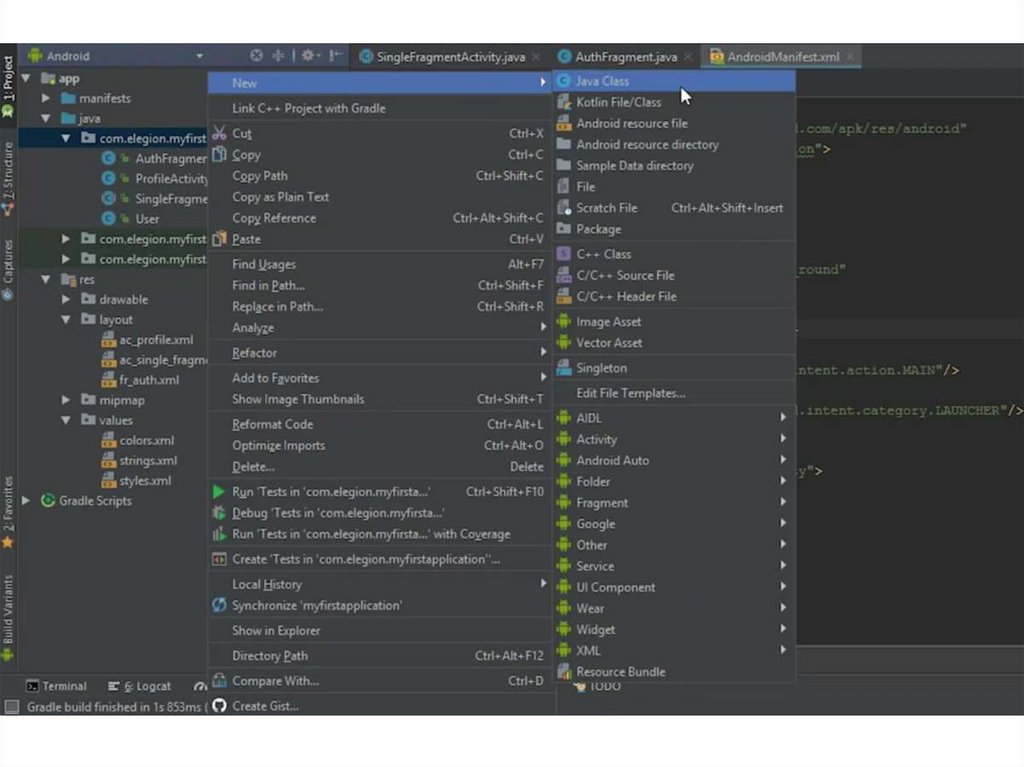Select strings.xml in the values folder
Viewport: 1024px width, 767px height.
(x=148, y=461)
